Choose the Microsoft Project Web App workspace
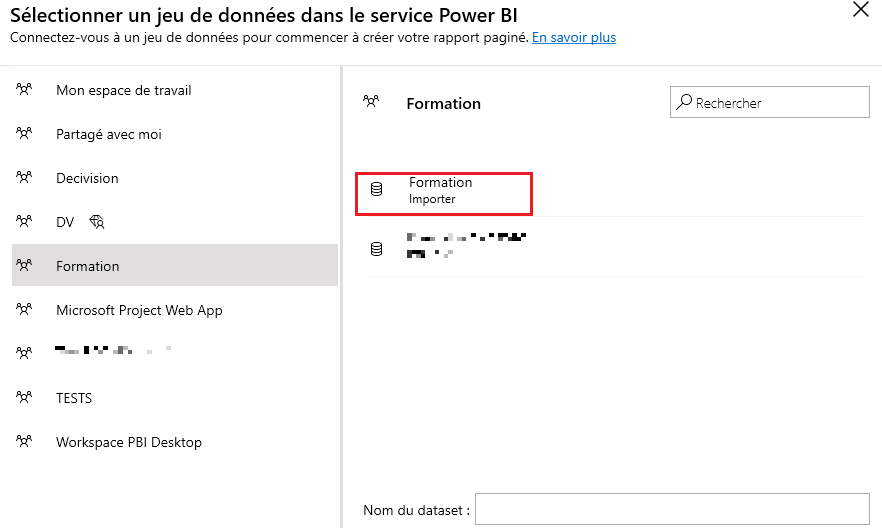This screenshot has width=882, height=528. [x=139, y=310]
